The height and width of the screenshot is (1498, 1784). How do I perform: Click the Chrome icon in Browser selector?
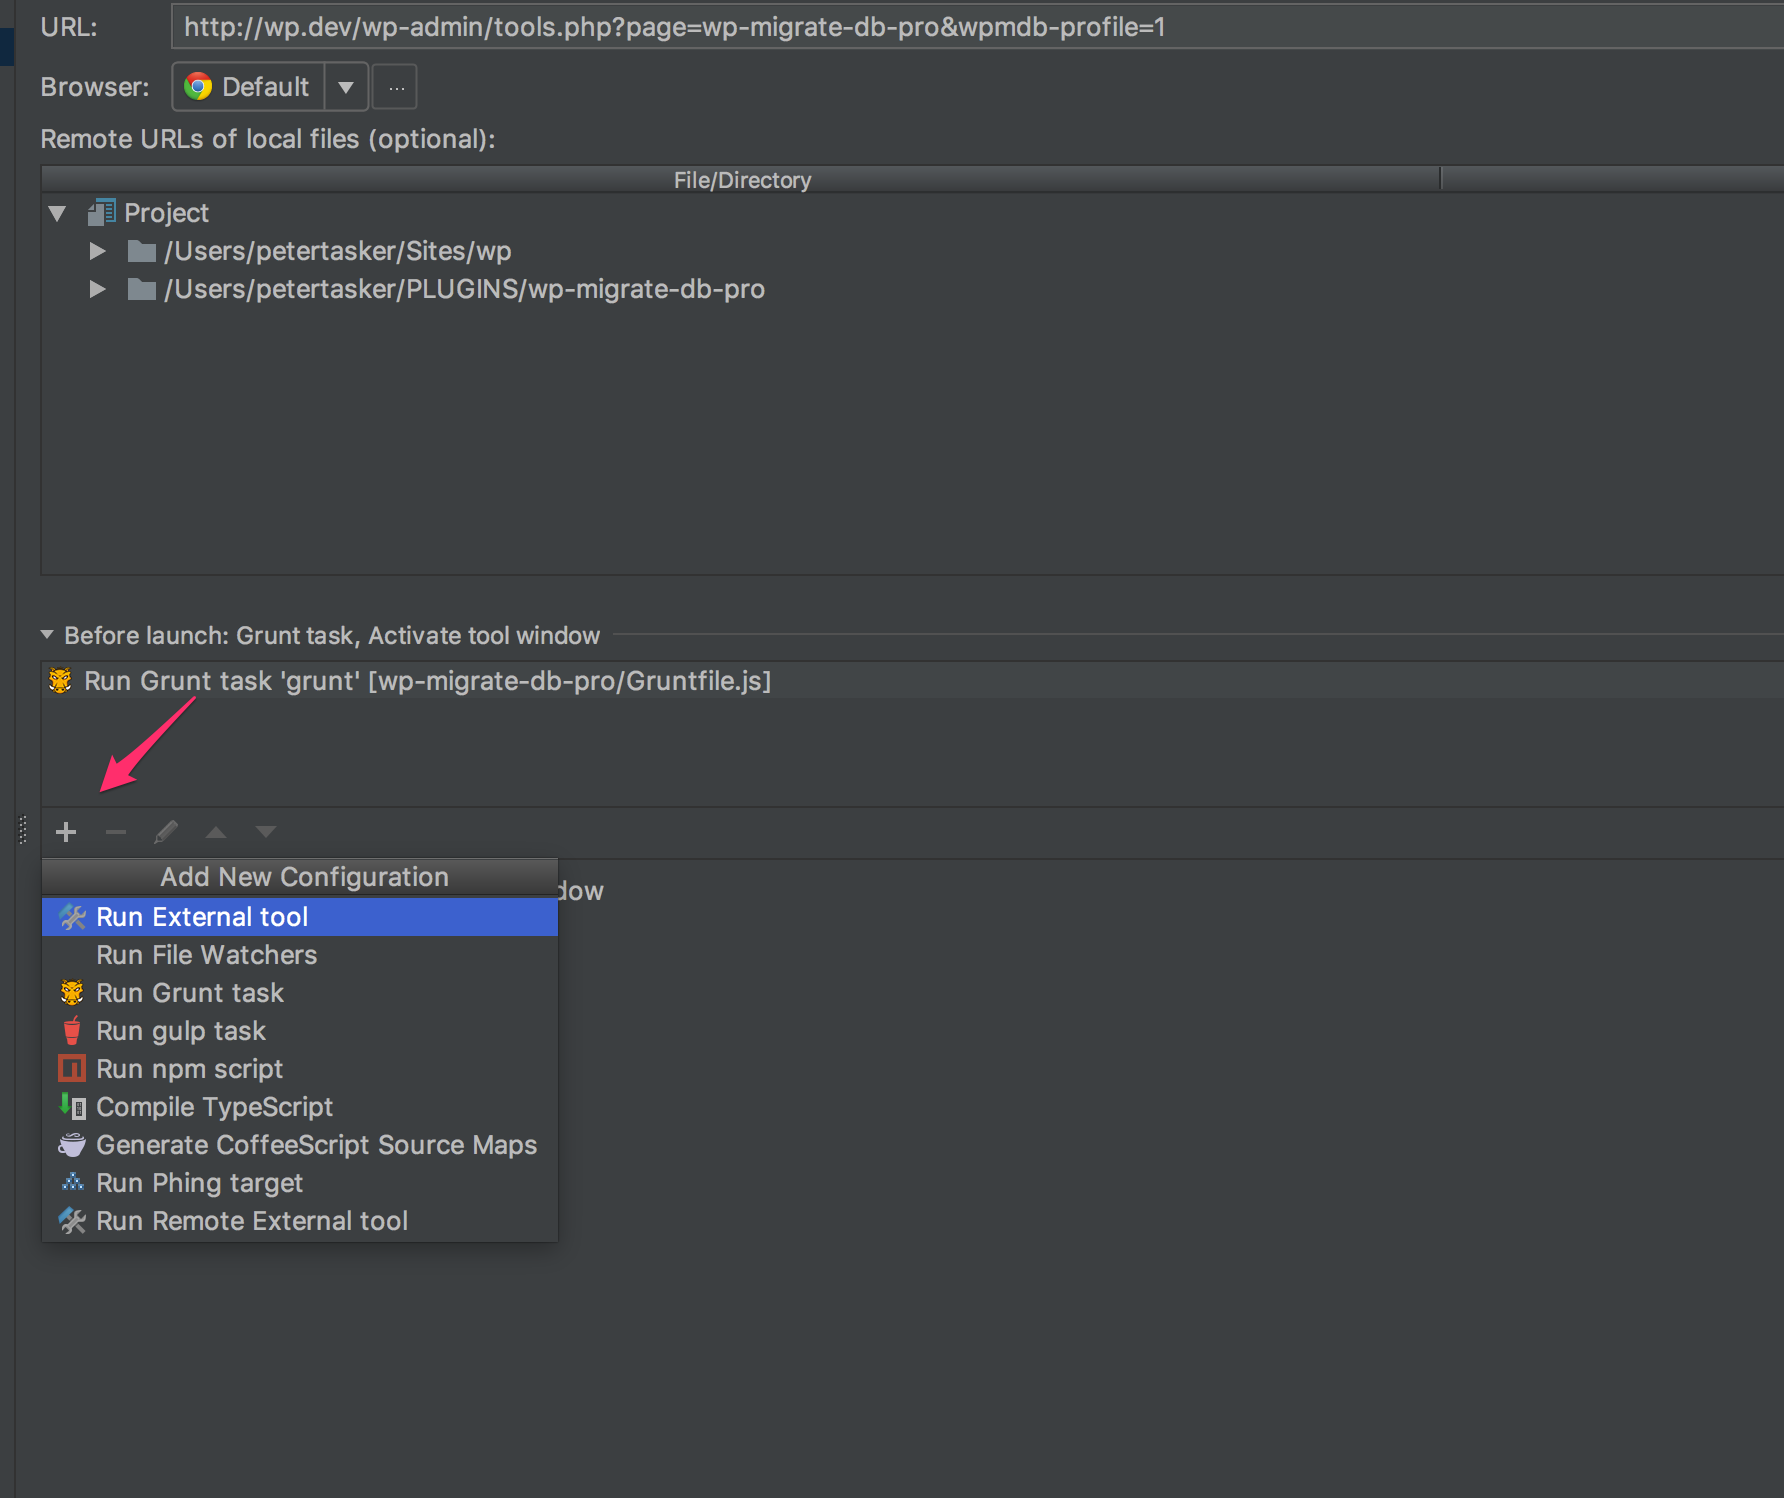[x=198, y=87]
